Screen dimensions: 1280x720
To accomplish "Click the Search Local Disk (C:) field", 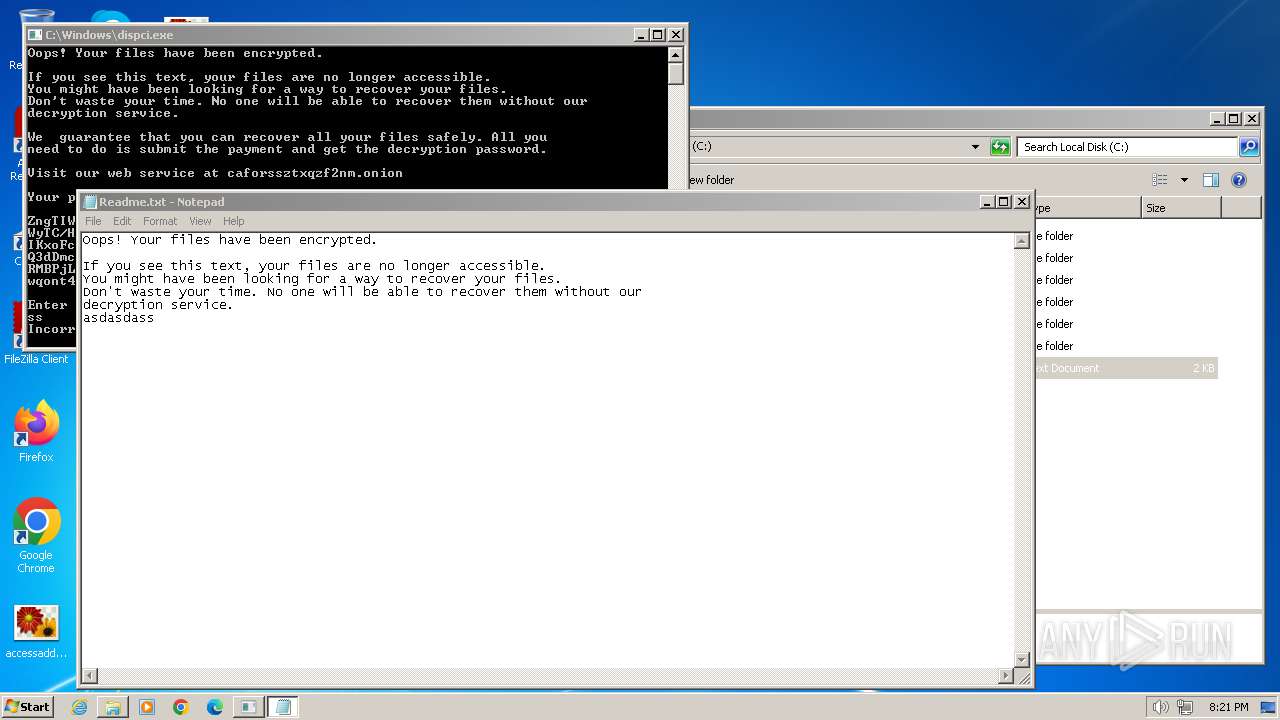I will tap(1127, 147).
